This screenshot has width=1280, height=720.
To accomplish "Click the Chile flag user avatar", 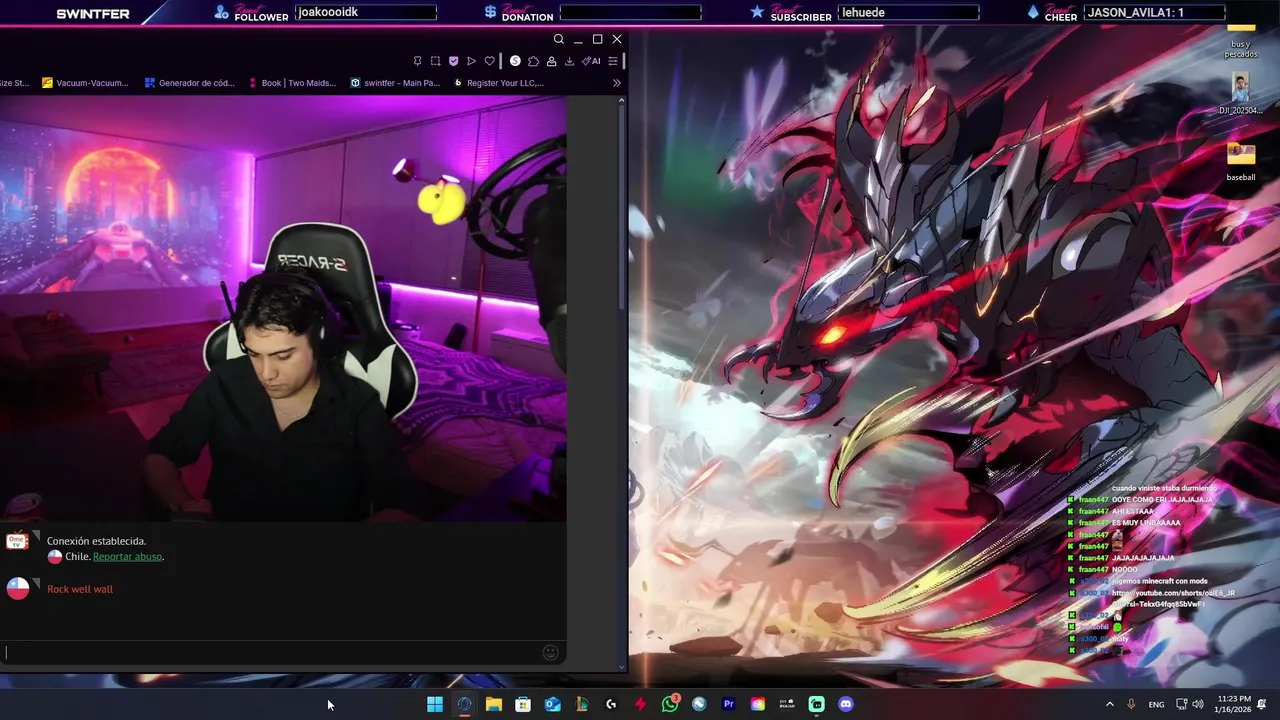I will pyautogui.click(x=18, y=588).
